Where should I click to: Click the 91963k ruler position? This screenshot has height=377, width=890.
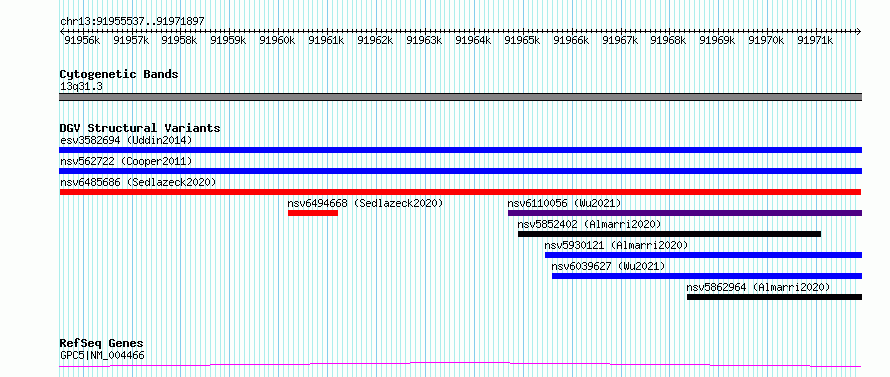pyautogui.click(x=425, y=40)
